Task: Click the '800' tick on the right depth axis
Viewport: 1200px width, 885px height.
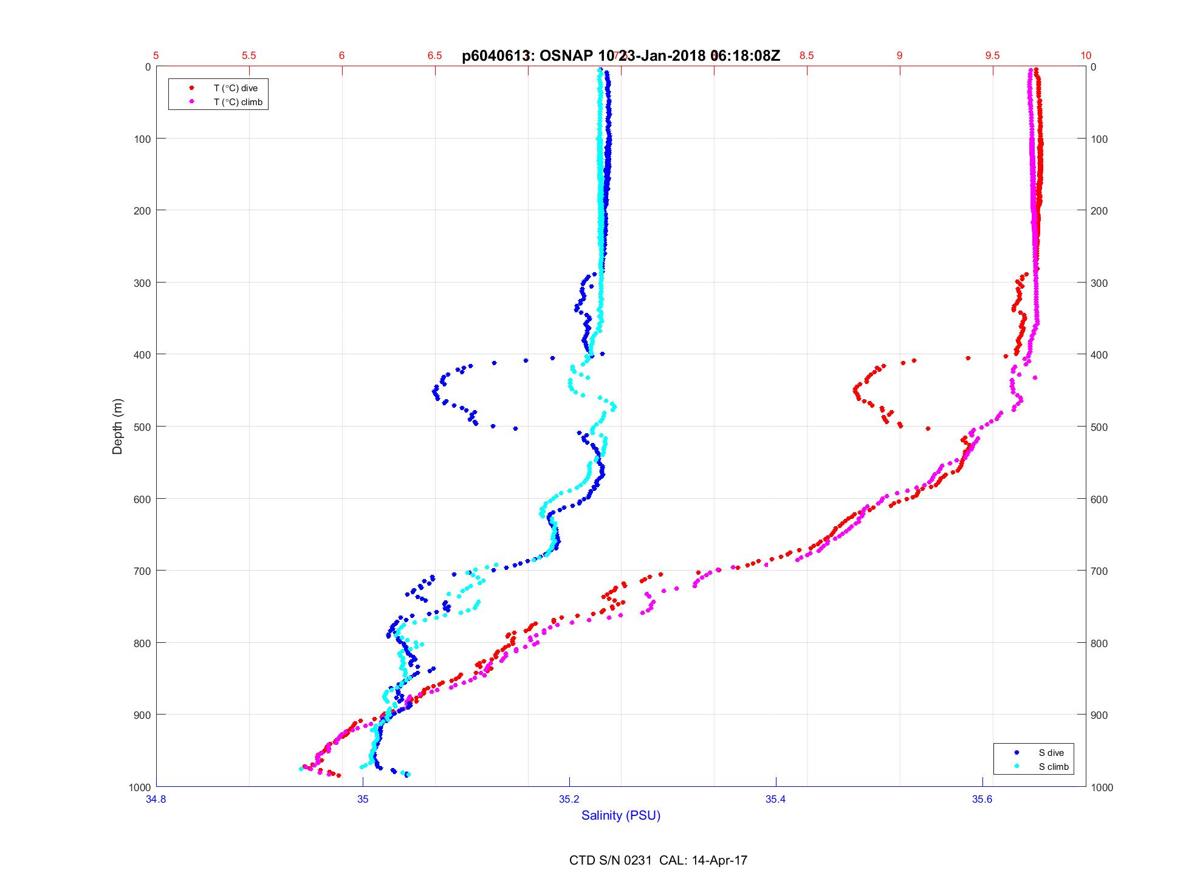Action: (1101, 643)
